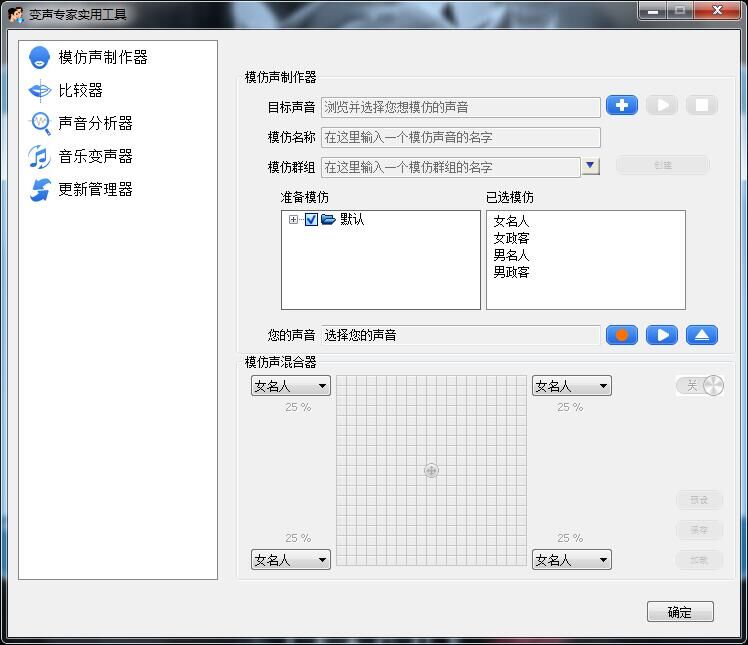This screenshot has height=645, width=748.
Task: Click the blue eject-style button for 您的声音
Action: pyautogui.click(x=702, y=335)
